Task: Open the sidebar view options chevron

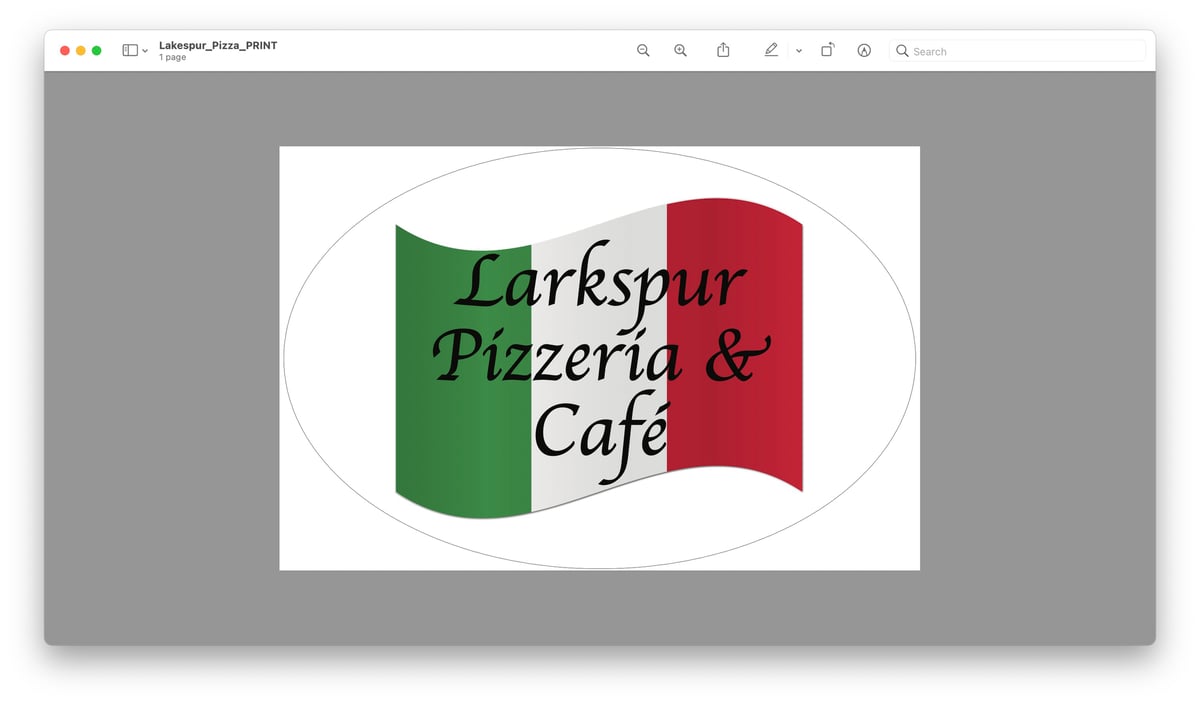Action: tap(145, 51)
